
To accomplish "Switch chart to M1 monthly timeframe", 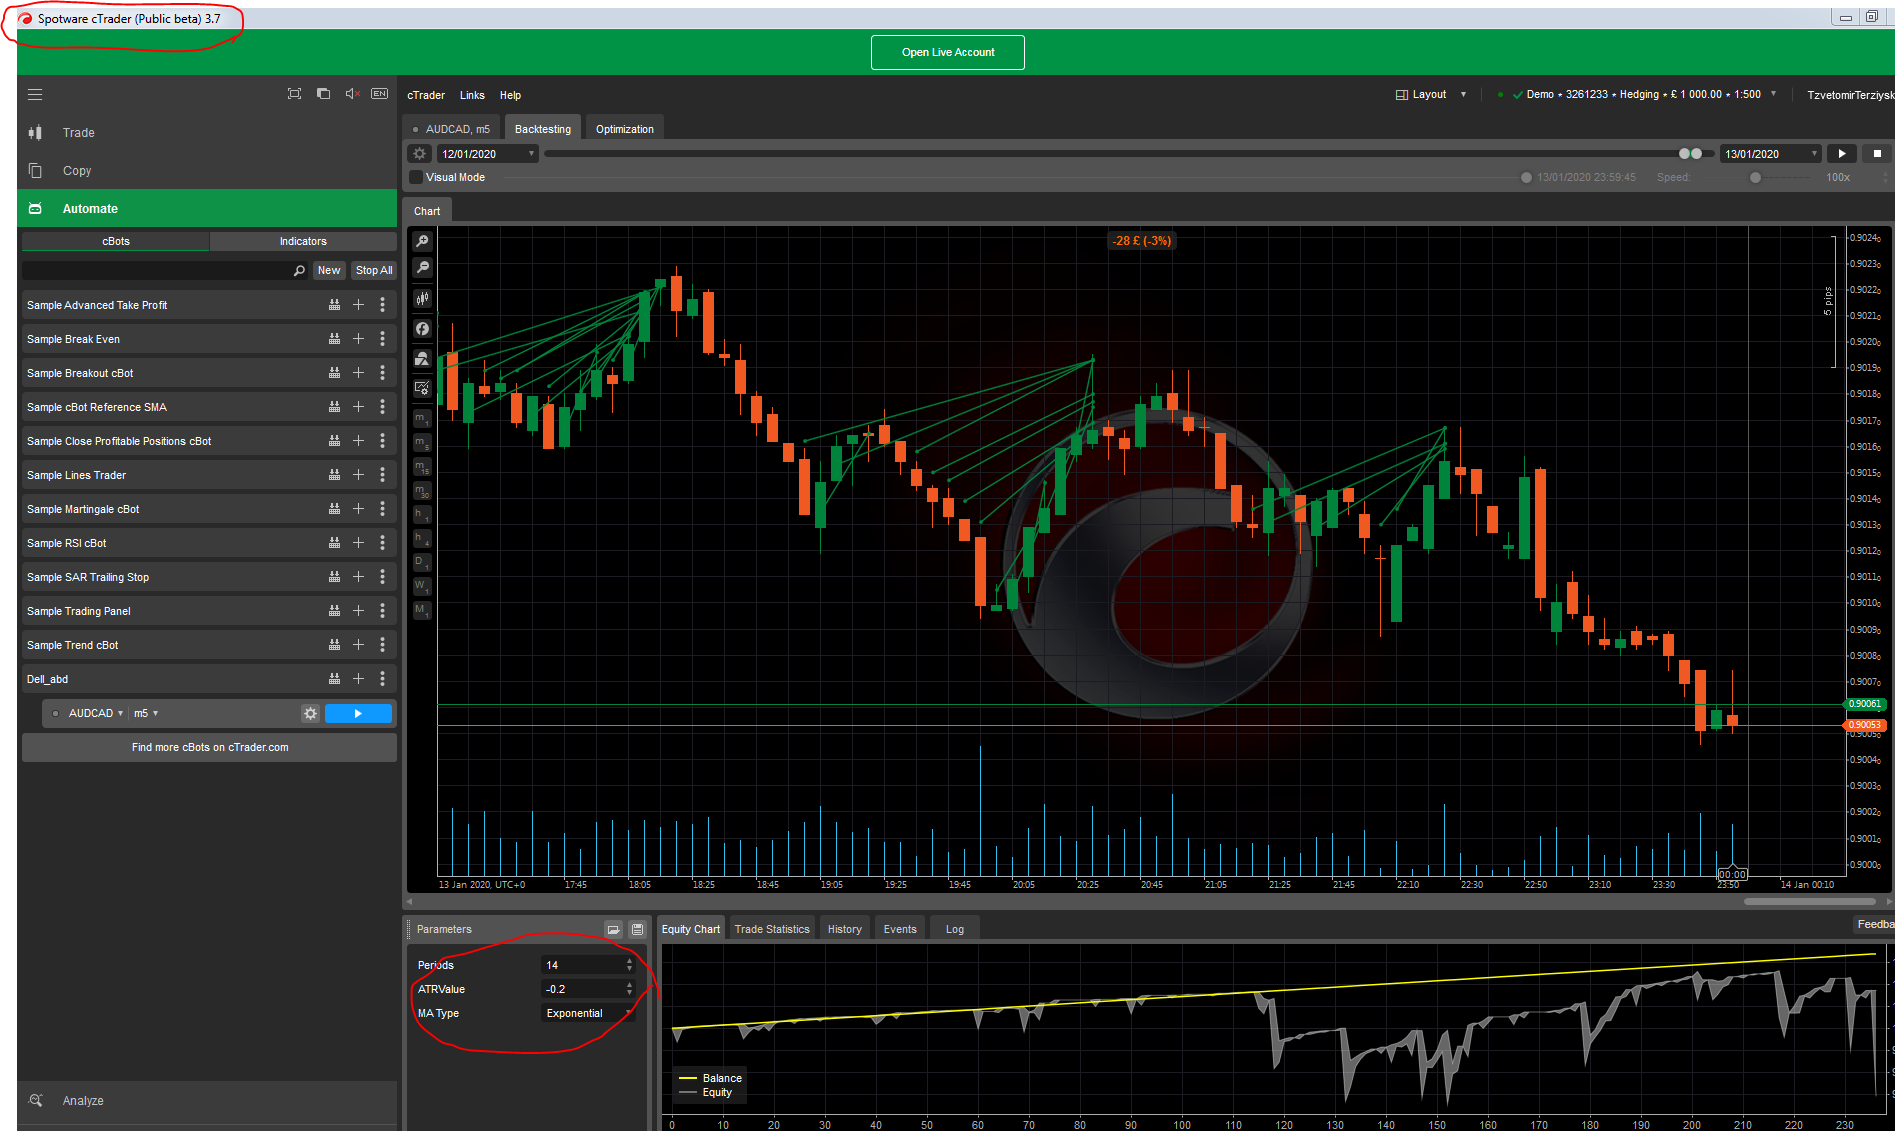I will pos(422,610).
